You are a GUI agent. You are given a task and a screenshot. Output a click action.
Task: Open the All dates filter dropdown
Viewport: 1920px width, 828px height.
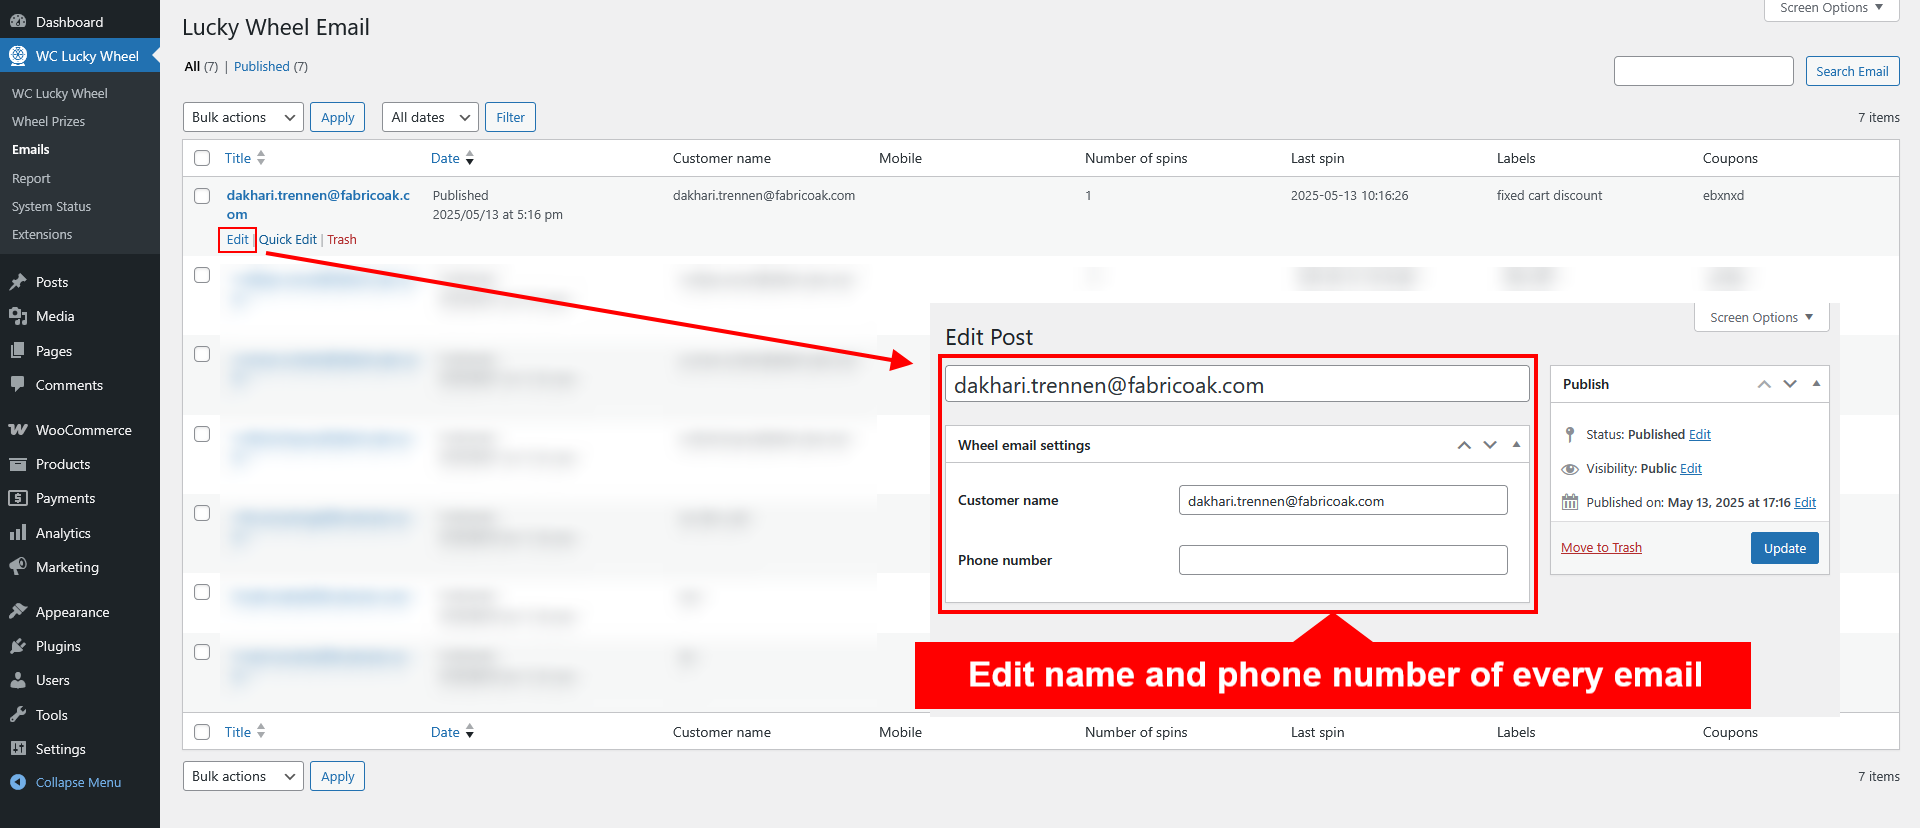430,117
